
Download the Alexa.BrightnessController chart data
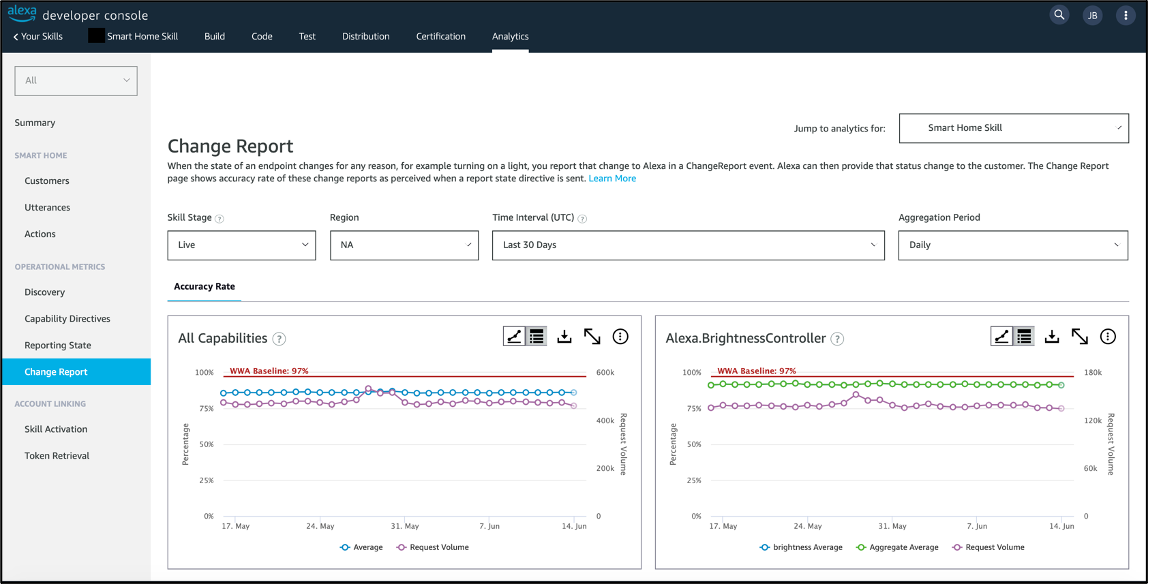[x=1051, y=336]
